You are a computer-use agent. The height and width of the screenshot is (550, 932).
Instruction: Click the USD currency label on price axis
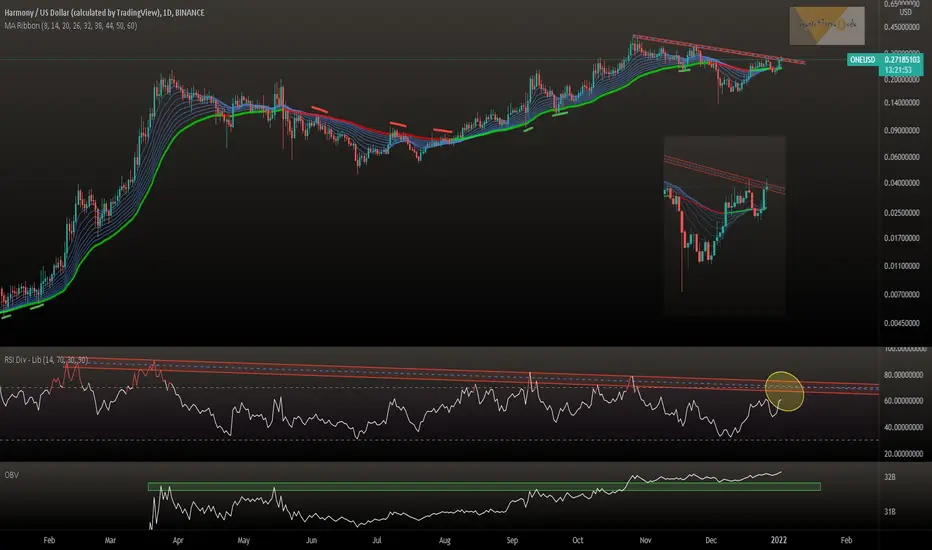click(905, 12)
